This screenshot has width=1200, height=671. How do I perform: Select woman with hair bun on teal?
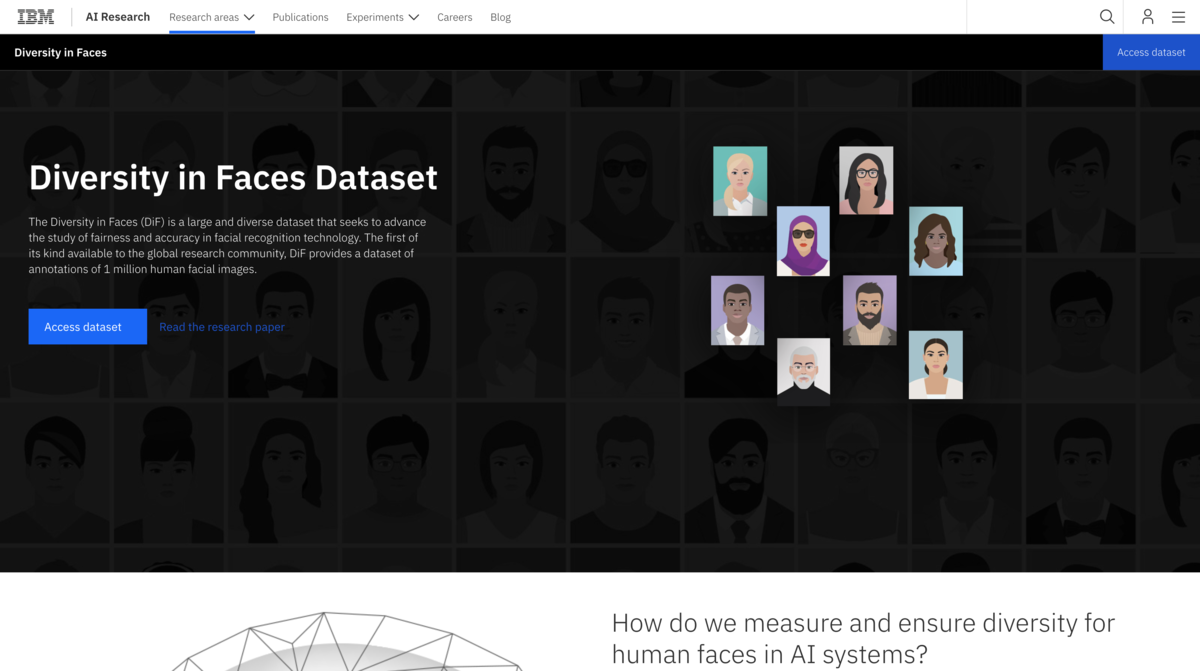[936, 365]
